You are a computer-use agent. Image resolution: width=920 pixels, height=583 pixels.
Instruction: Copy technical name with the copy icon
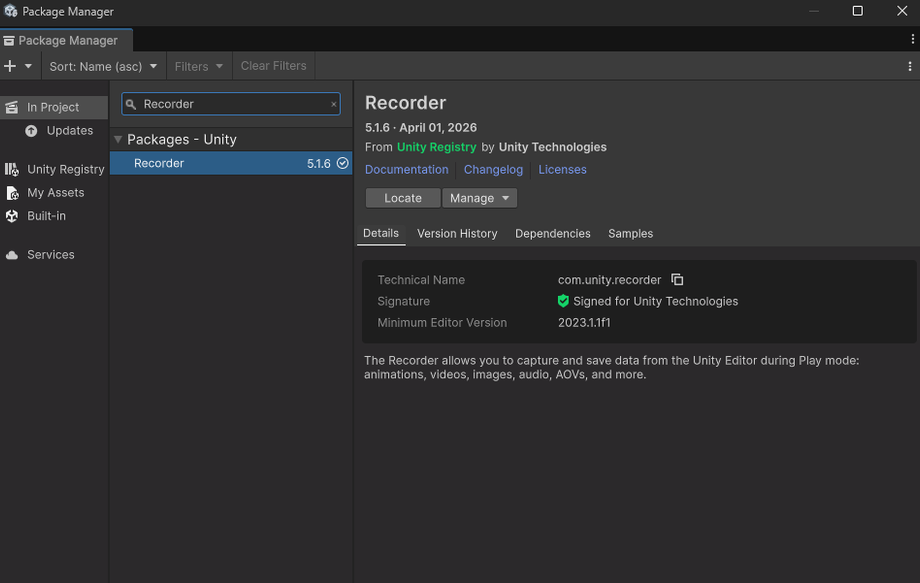[677, 280]
